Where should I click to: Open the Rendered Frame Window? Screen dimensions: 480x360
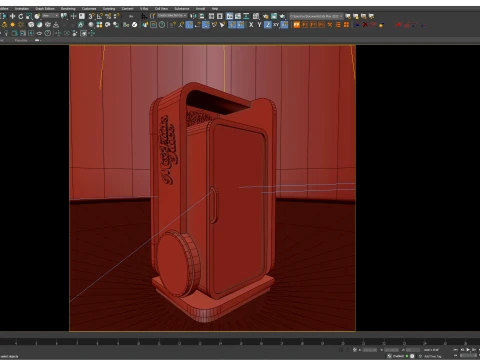click(x=274, y=16)
